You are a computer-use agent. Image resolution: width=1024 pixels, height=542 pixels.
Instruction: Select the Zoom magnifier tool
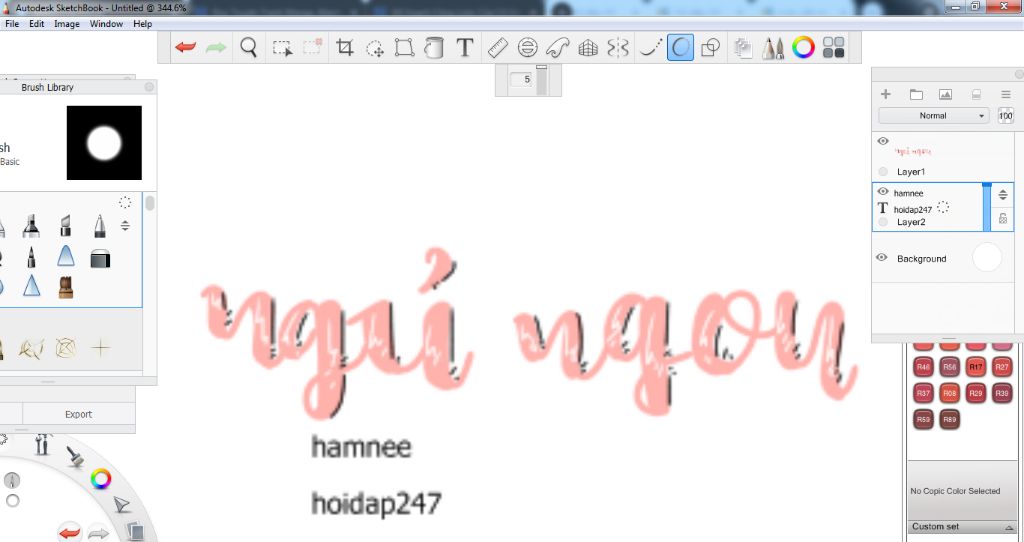click(249, 48)
